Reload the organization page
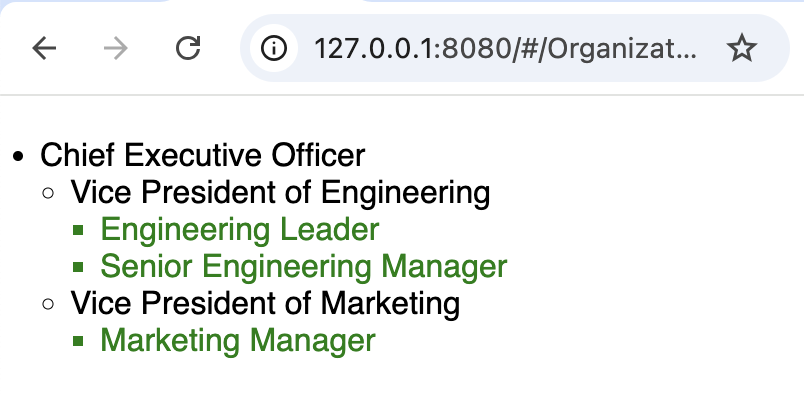The height and width of the screenshot is (394, 804). pyautogui.click(x=188, y=49)
